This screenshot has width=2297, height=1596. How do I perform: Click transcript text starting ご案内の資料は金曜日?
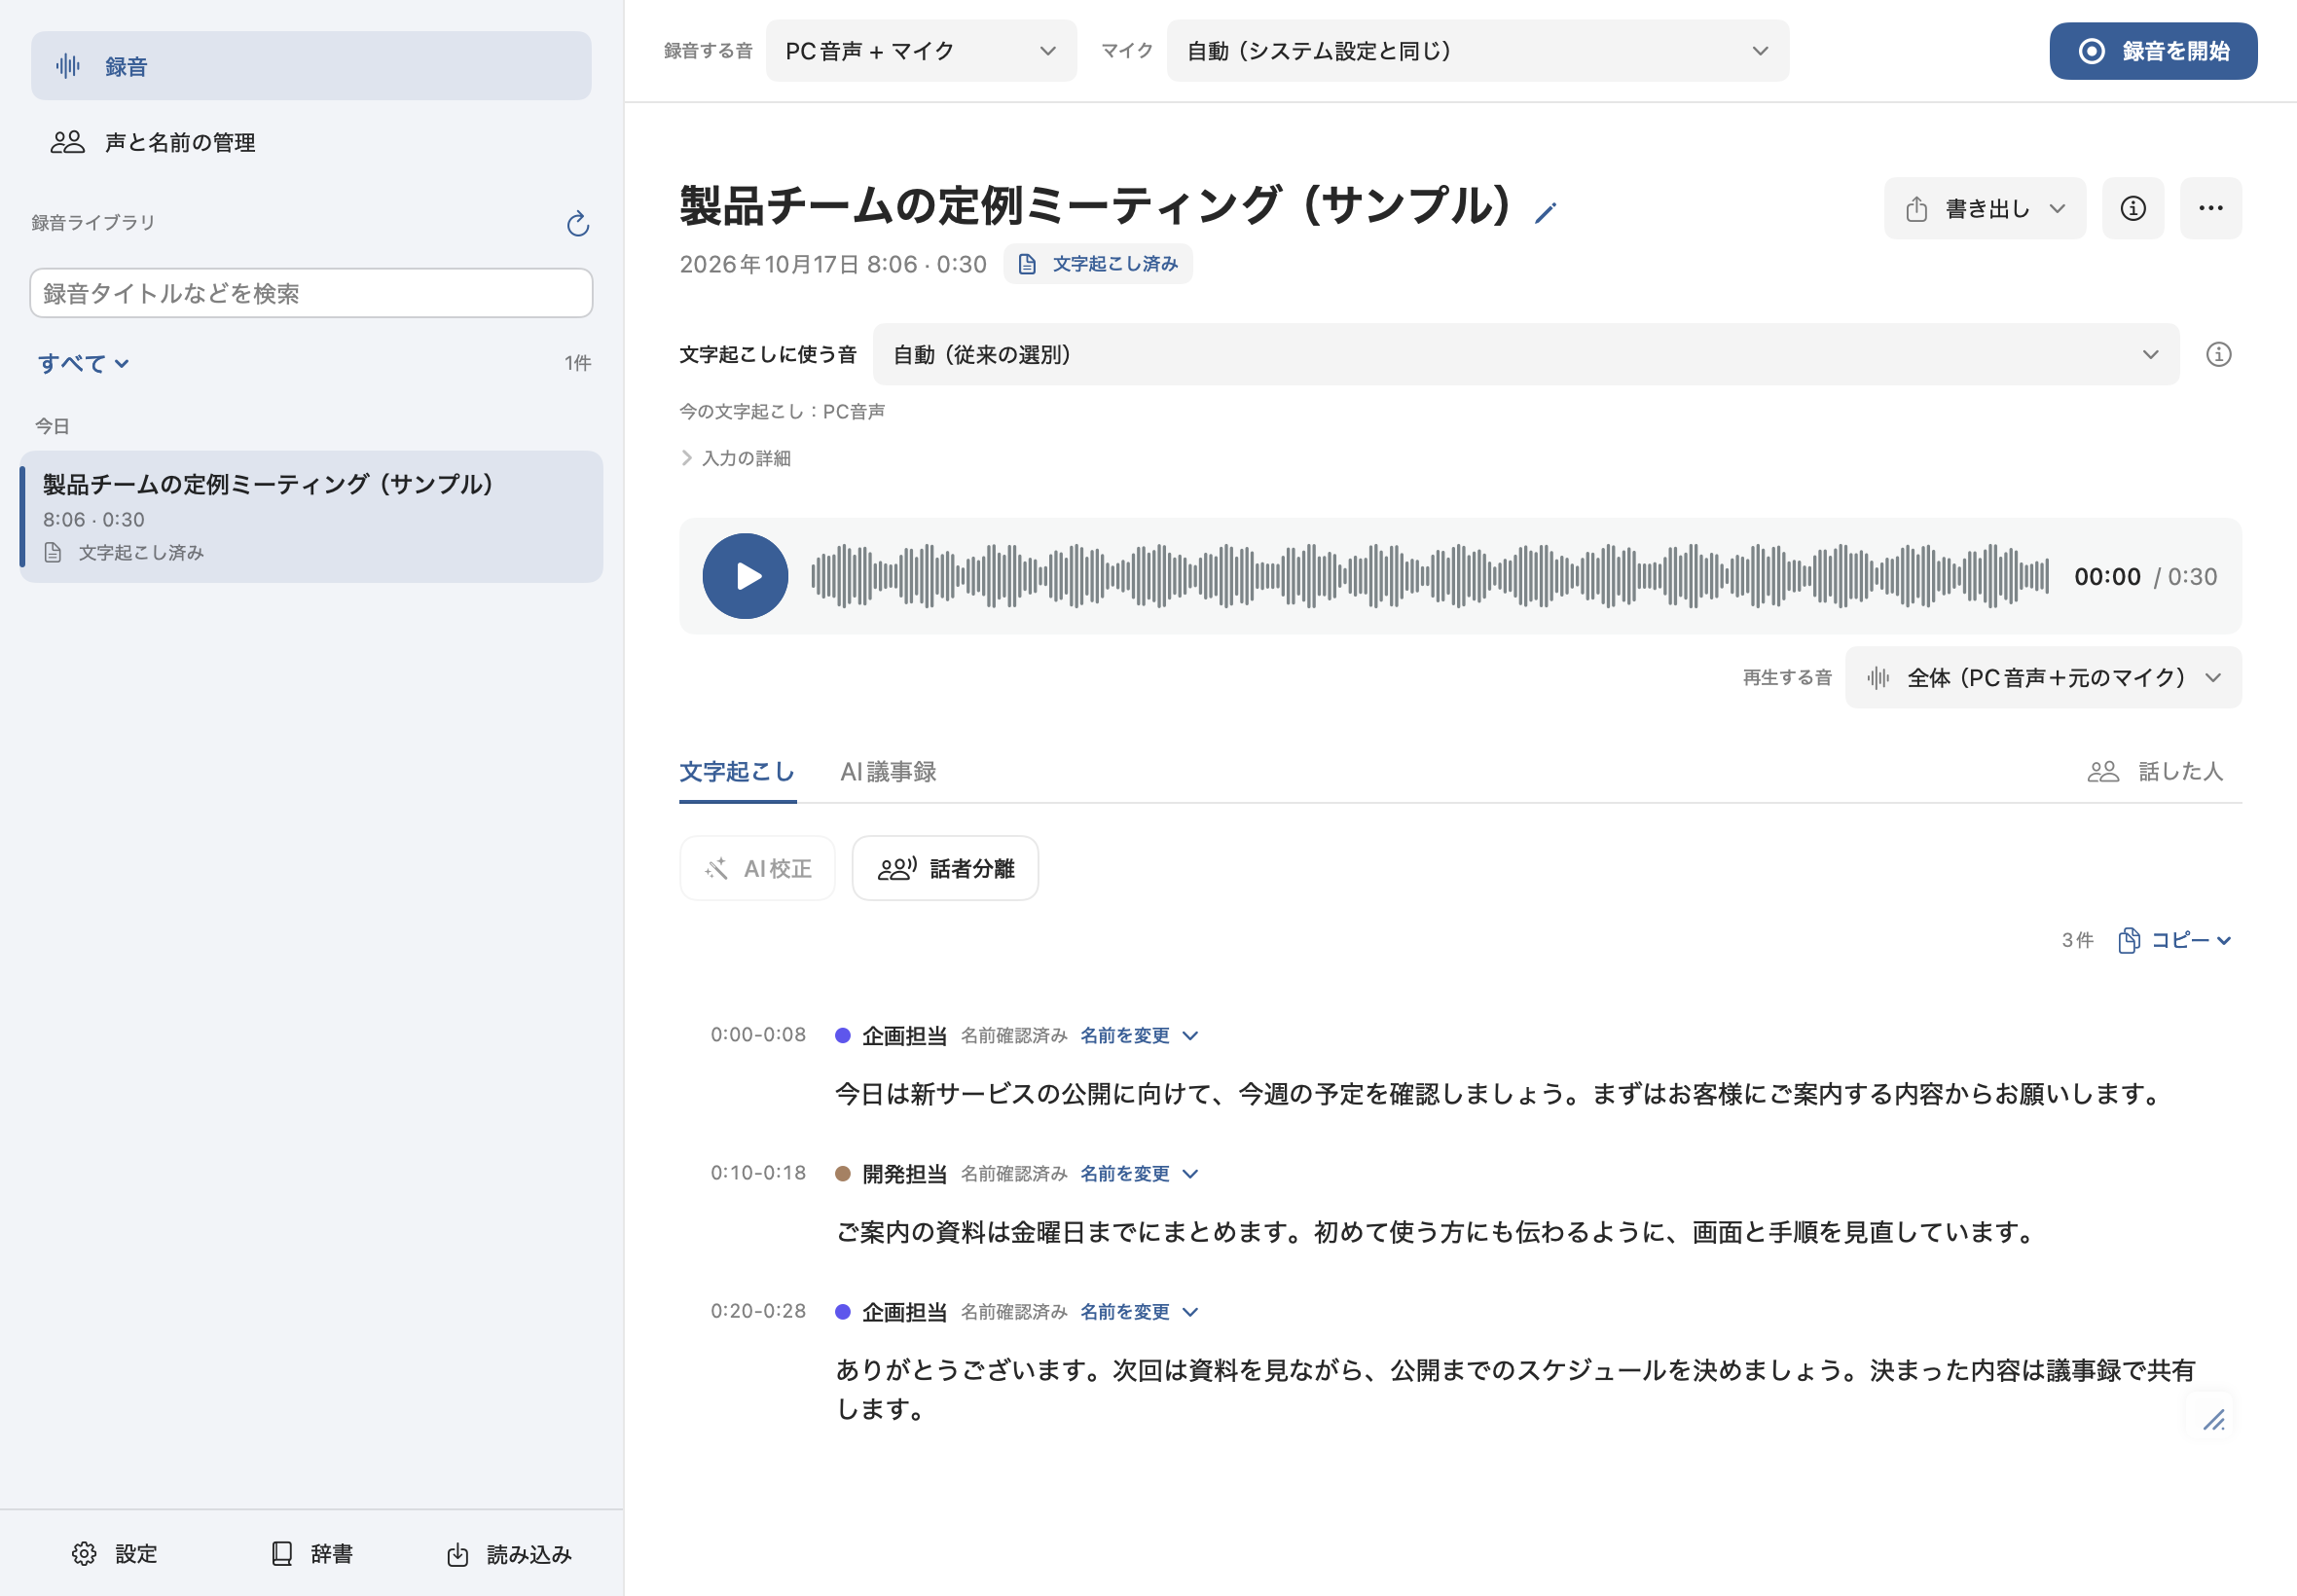1437,1232
